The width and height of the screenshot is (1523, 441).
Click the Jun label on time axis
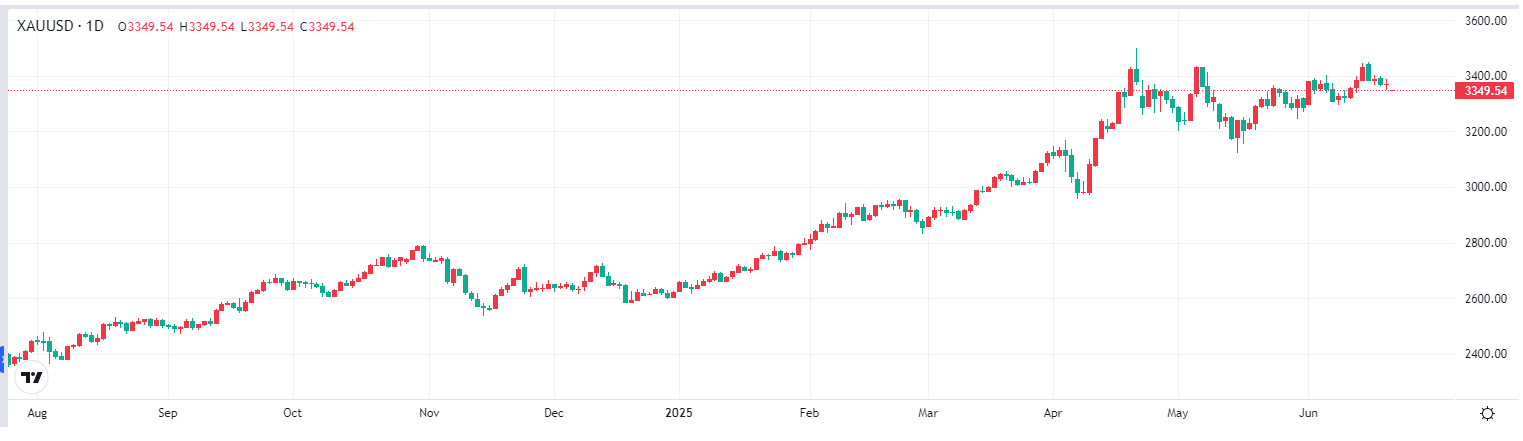tap(1307, 413)
